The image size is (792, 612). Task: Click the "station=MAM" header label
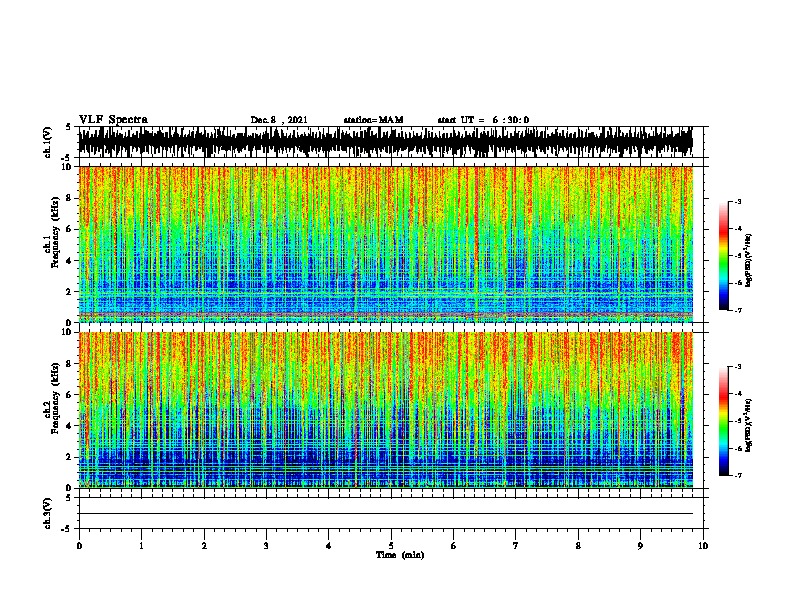pyautogui.click(x=373, y=120)
